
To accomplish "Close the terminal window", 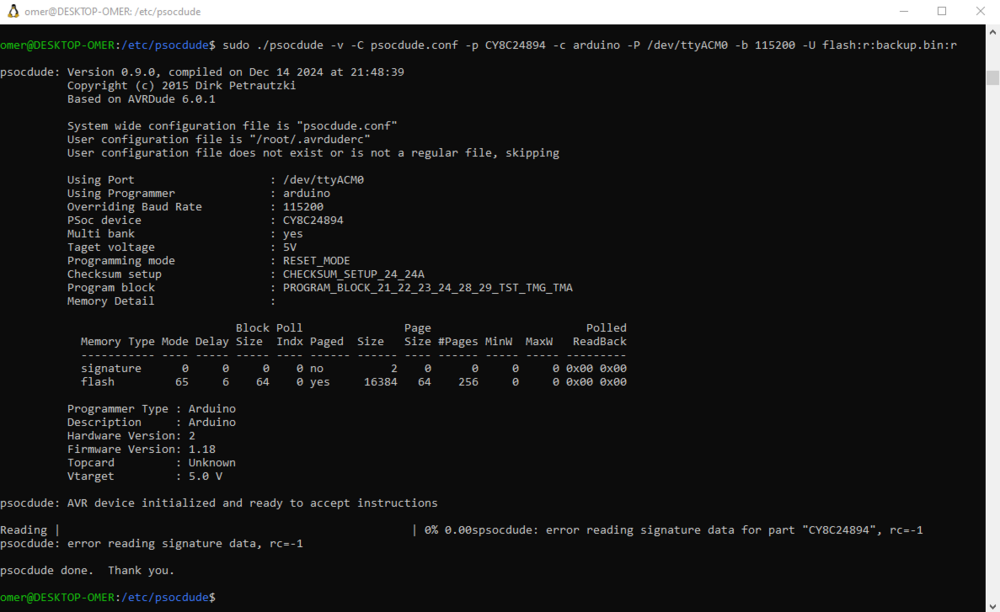I will tap(980, 11).
